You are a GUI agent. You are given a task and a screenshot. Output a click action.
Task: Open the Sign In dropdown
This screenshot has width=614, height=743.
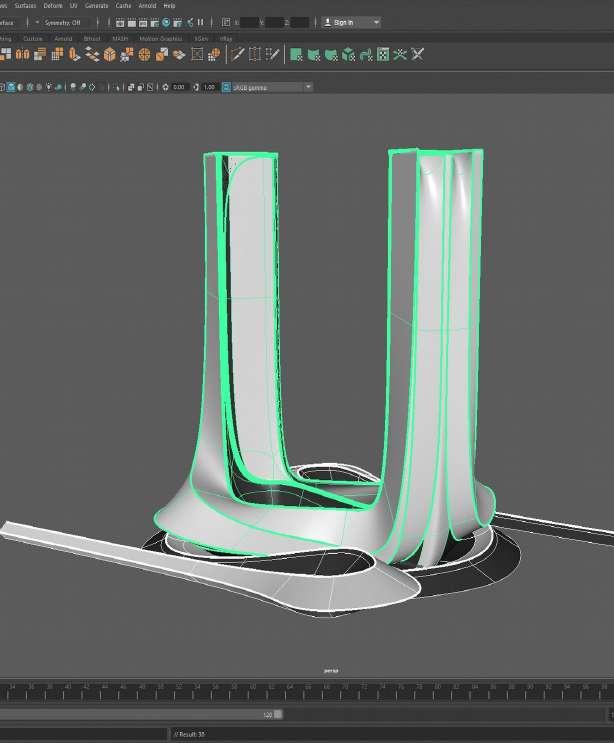coord(375,22)
